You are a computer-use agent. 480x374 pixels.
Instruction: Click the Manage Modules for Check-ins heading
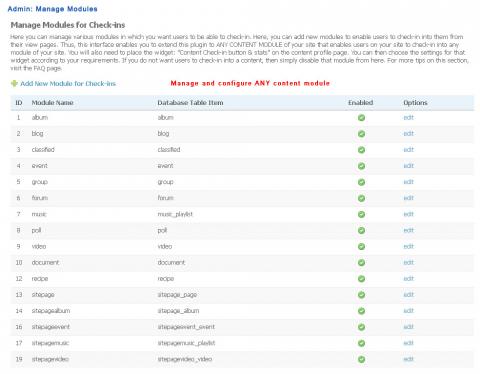(68, 25)
